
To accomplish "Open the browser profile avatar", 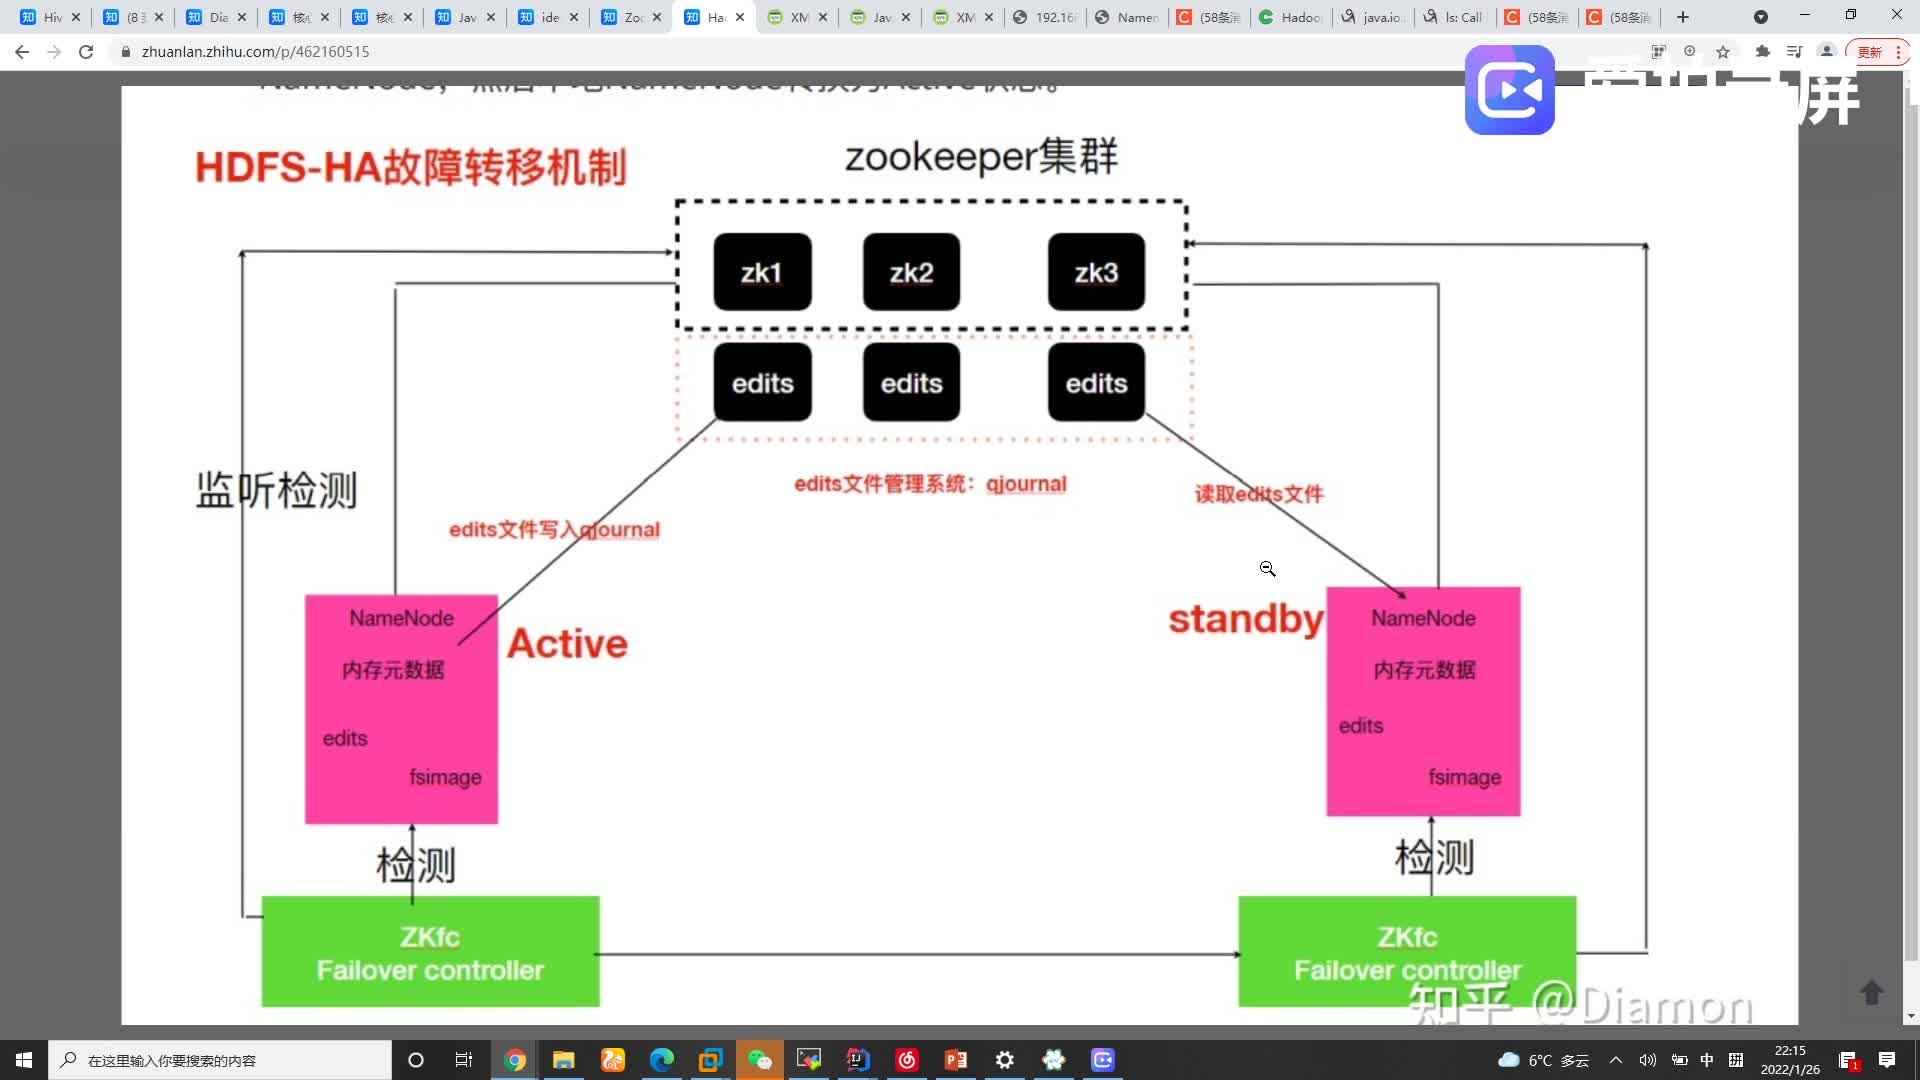I will [x=1828, y=51].
